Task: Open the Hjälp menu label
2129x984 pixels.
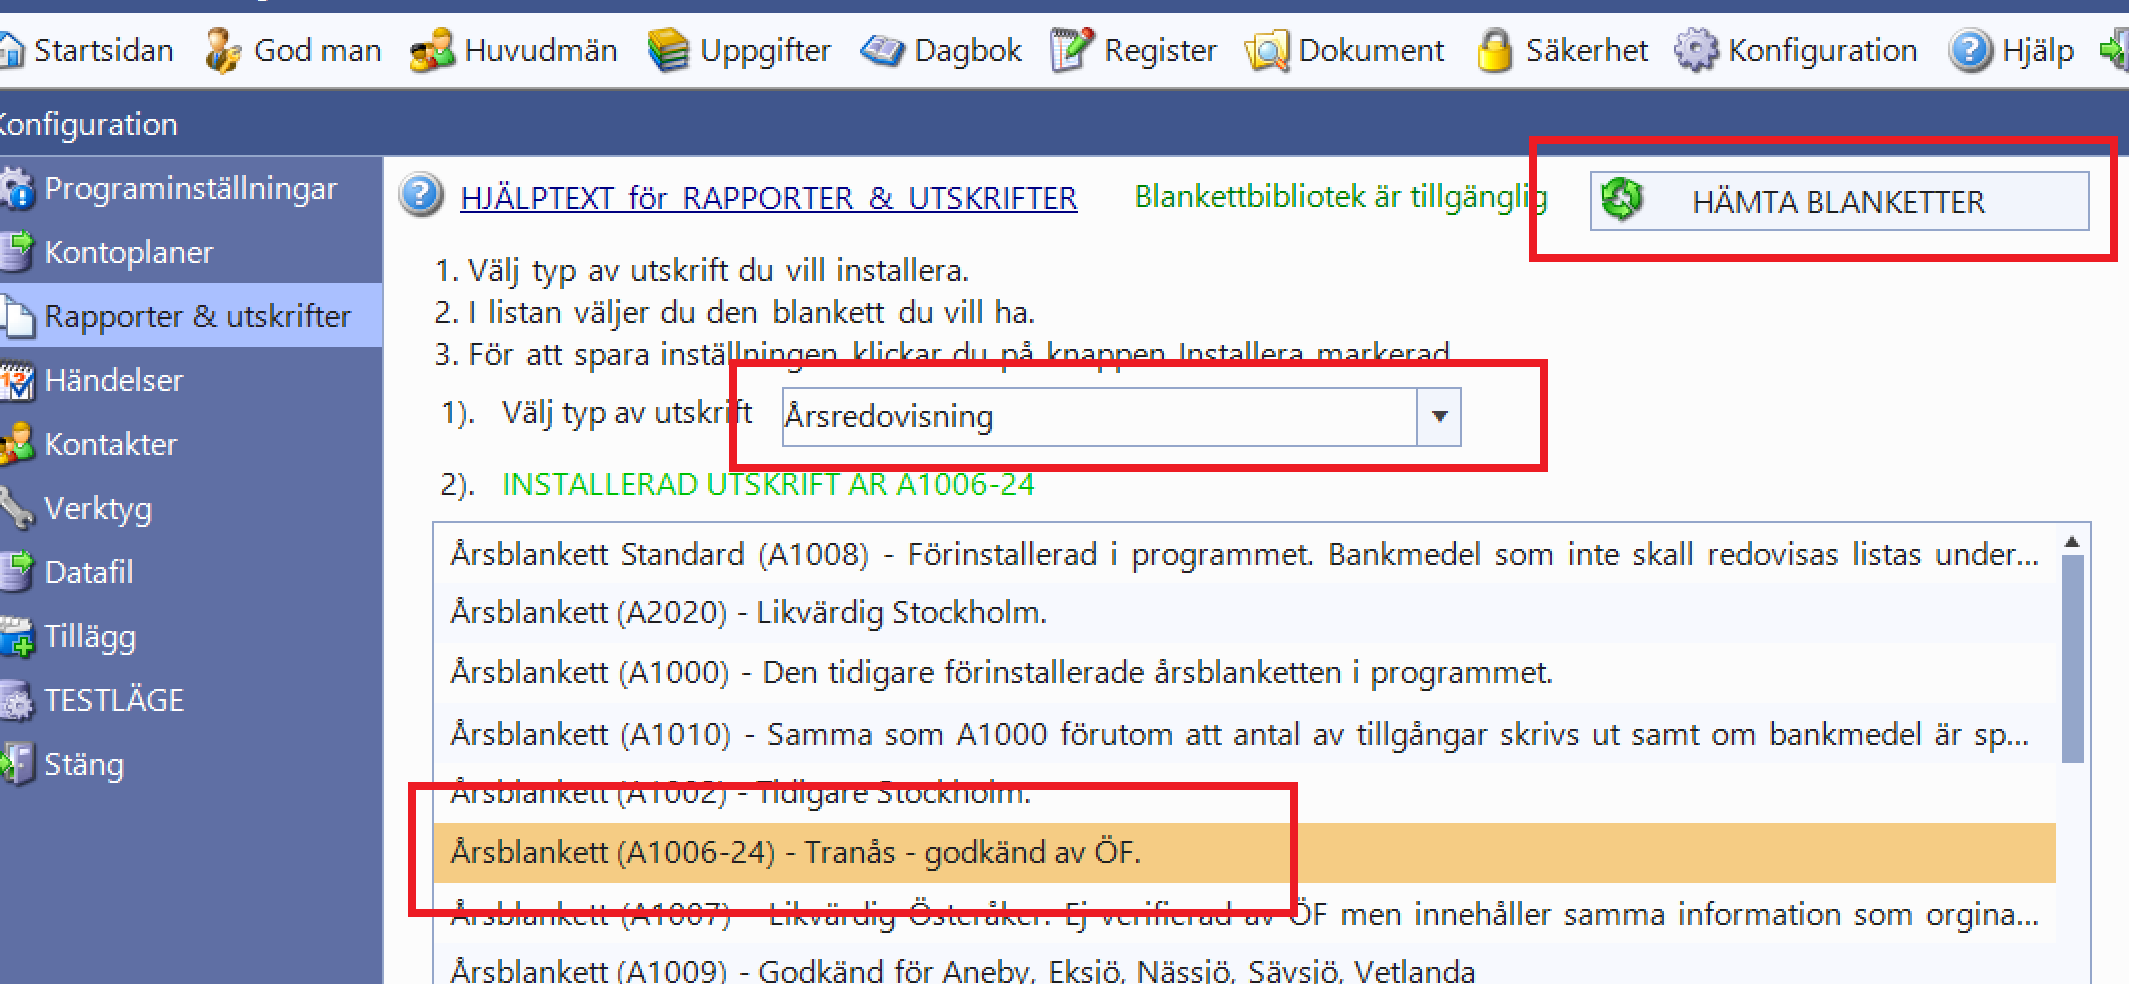Action: pos(2038,51)
